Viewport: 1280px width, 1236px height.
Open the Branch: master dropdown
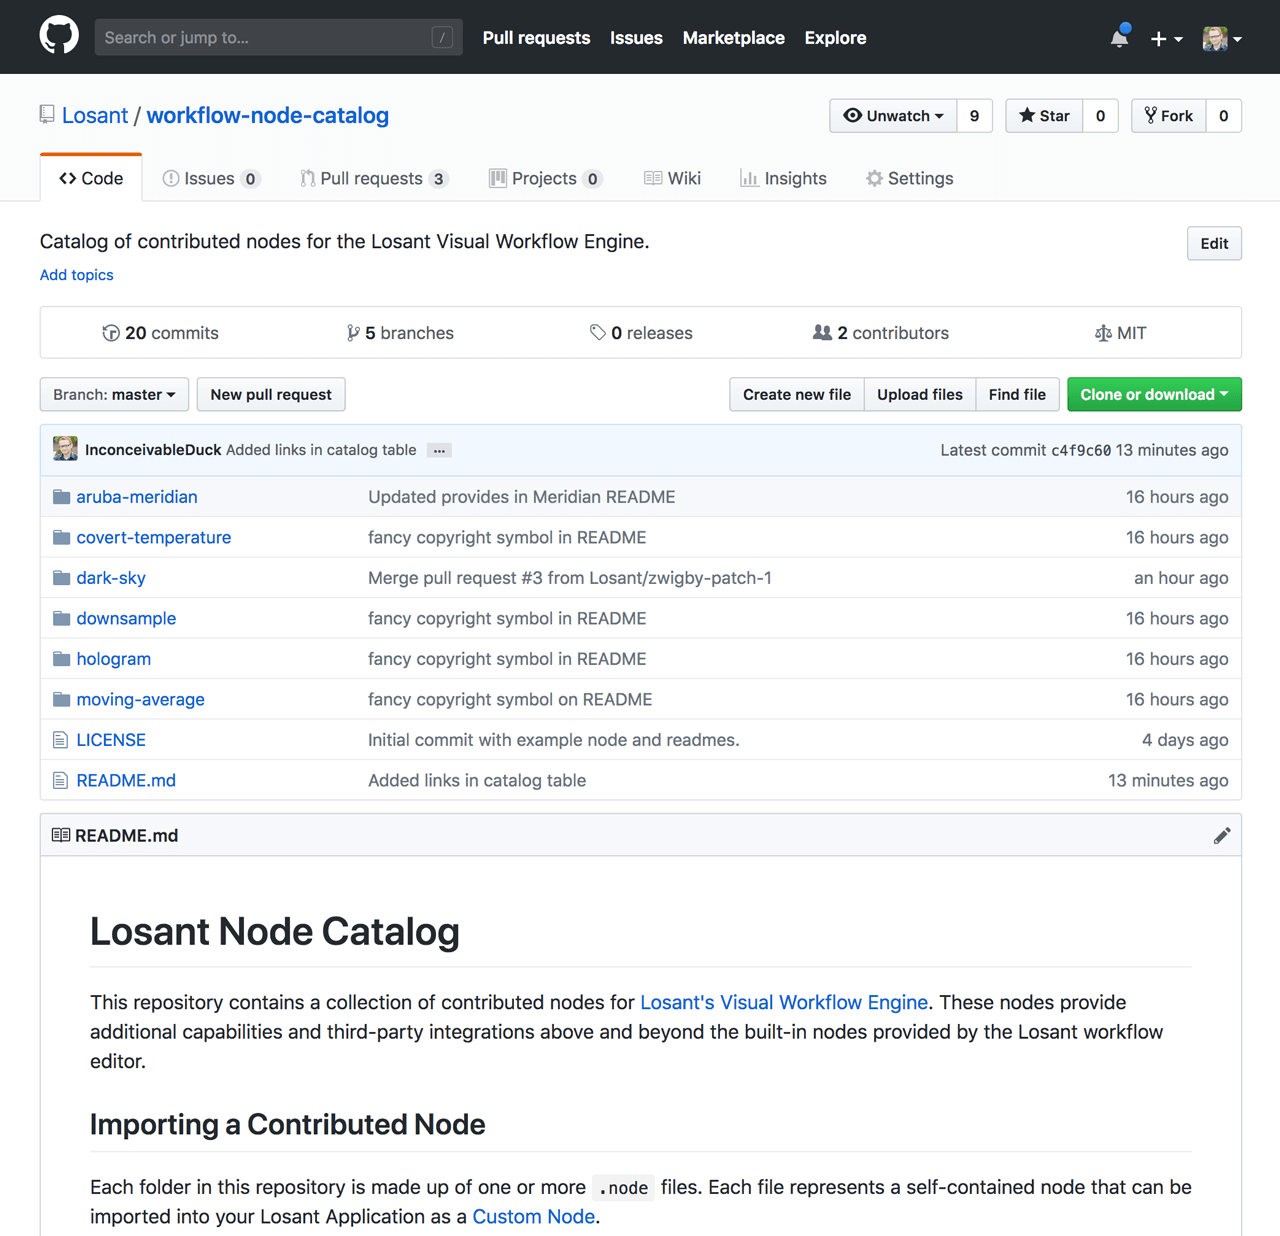(113, 394)
